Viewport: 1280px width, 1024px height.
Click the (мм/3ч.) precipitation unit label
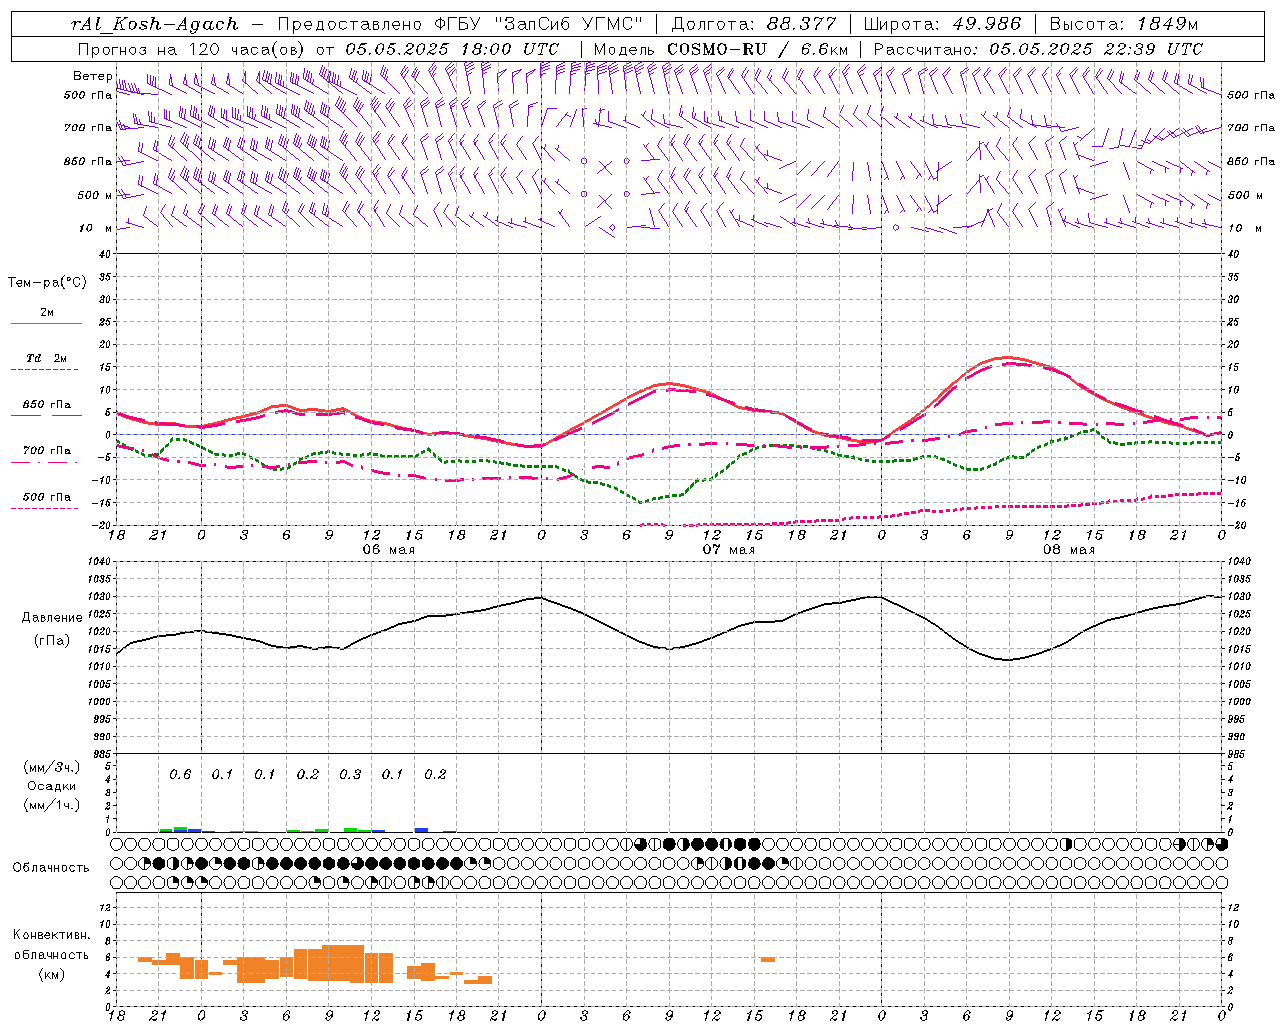52,767
